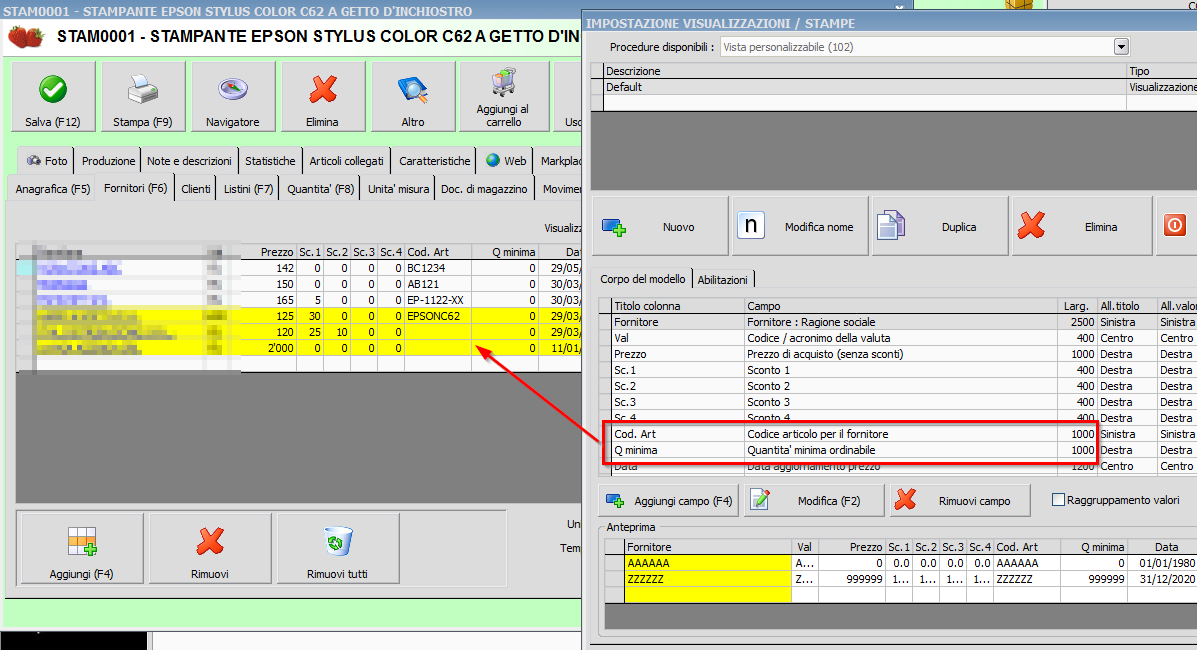
Task: Click the red X Rimuovi icon
Action: pos(210,542)
